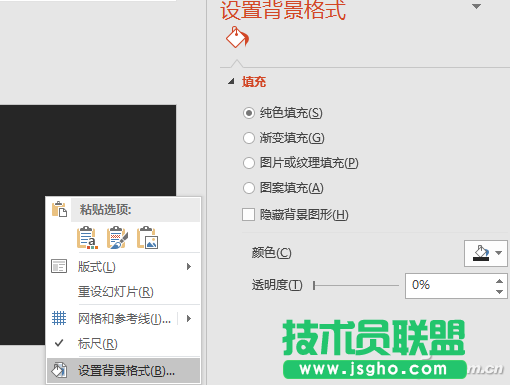Toggle 标尺(R) ruler menu entry

pyautogui.click(x=124, y=343)
